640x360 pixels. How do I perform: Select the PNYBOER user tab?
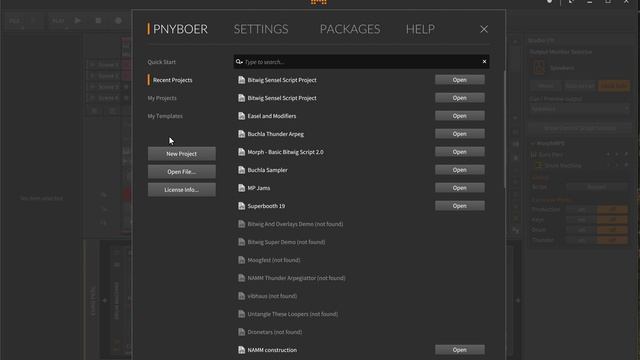coord(180,29)
